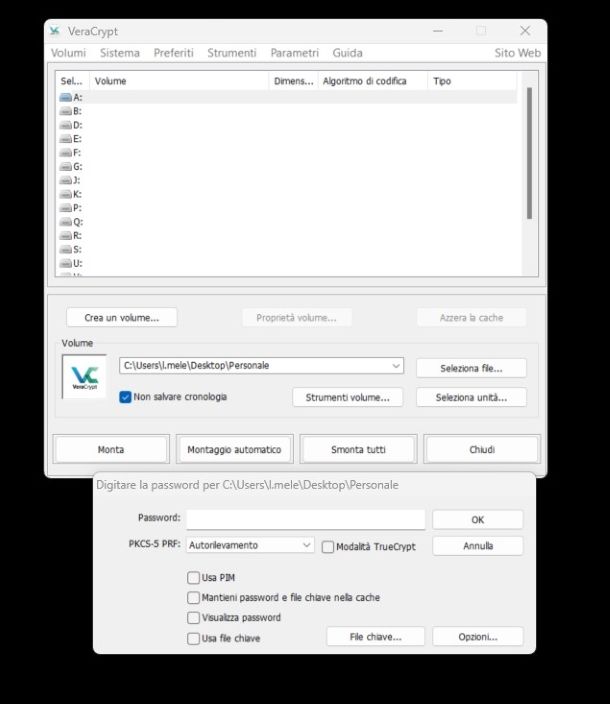Select the E: drive slot icon
Screen dimensions: 610x704
coord(66,139)
